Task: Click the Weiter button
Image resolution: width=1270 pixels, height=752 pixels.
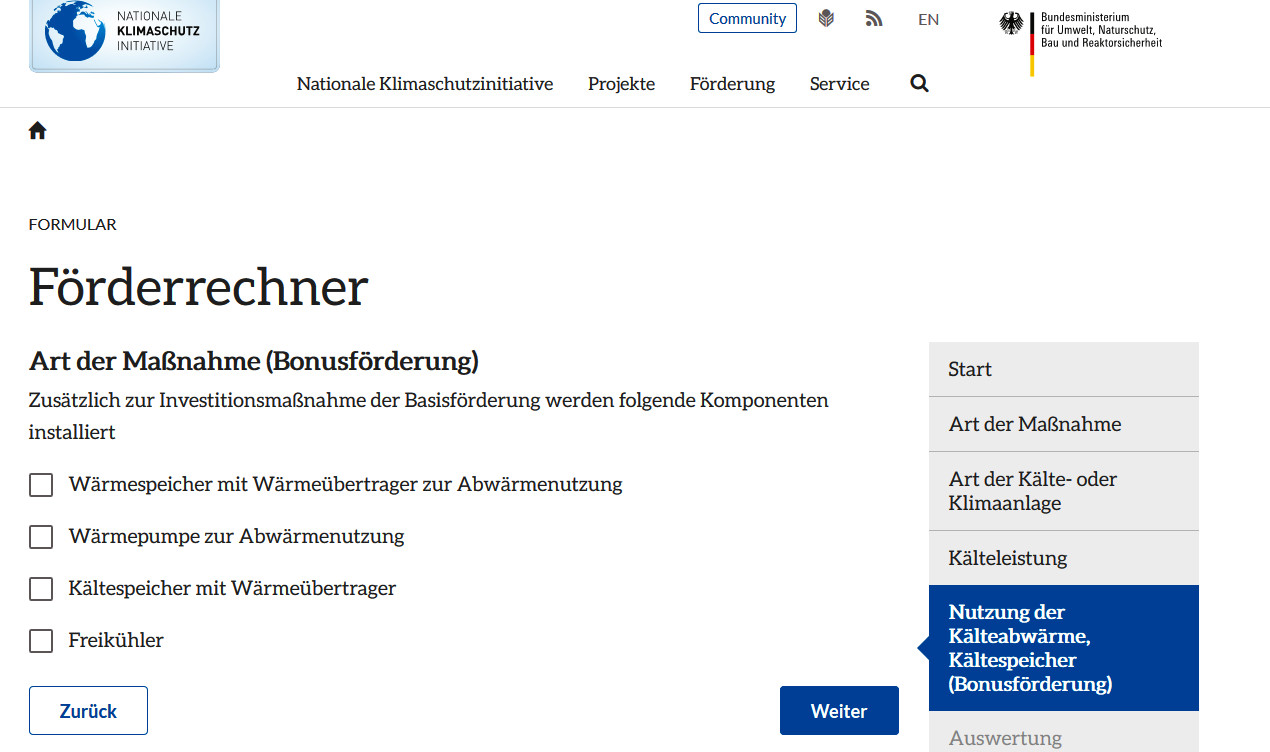Action: 839,711
